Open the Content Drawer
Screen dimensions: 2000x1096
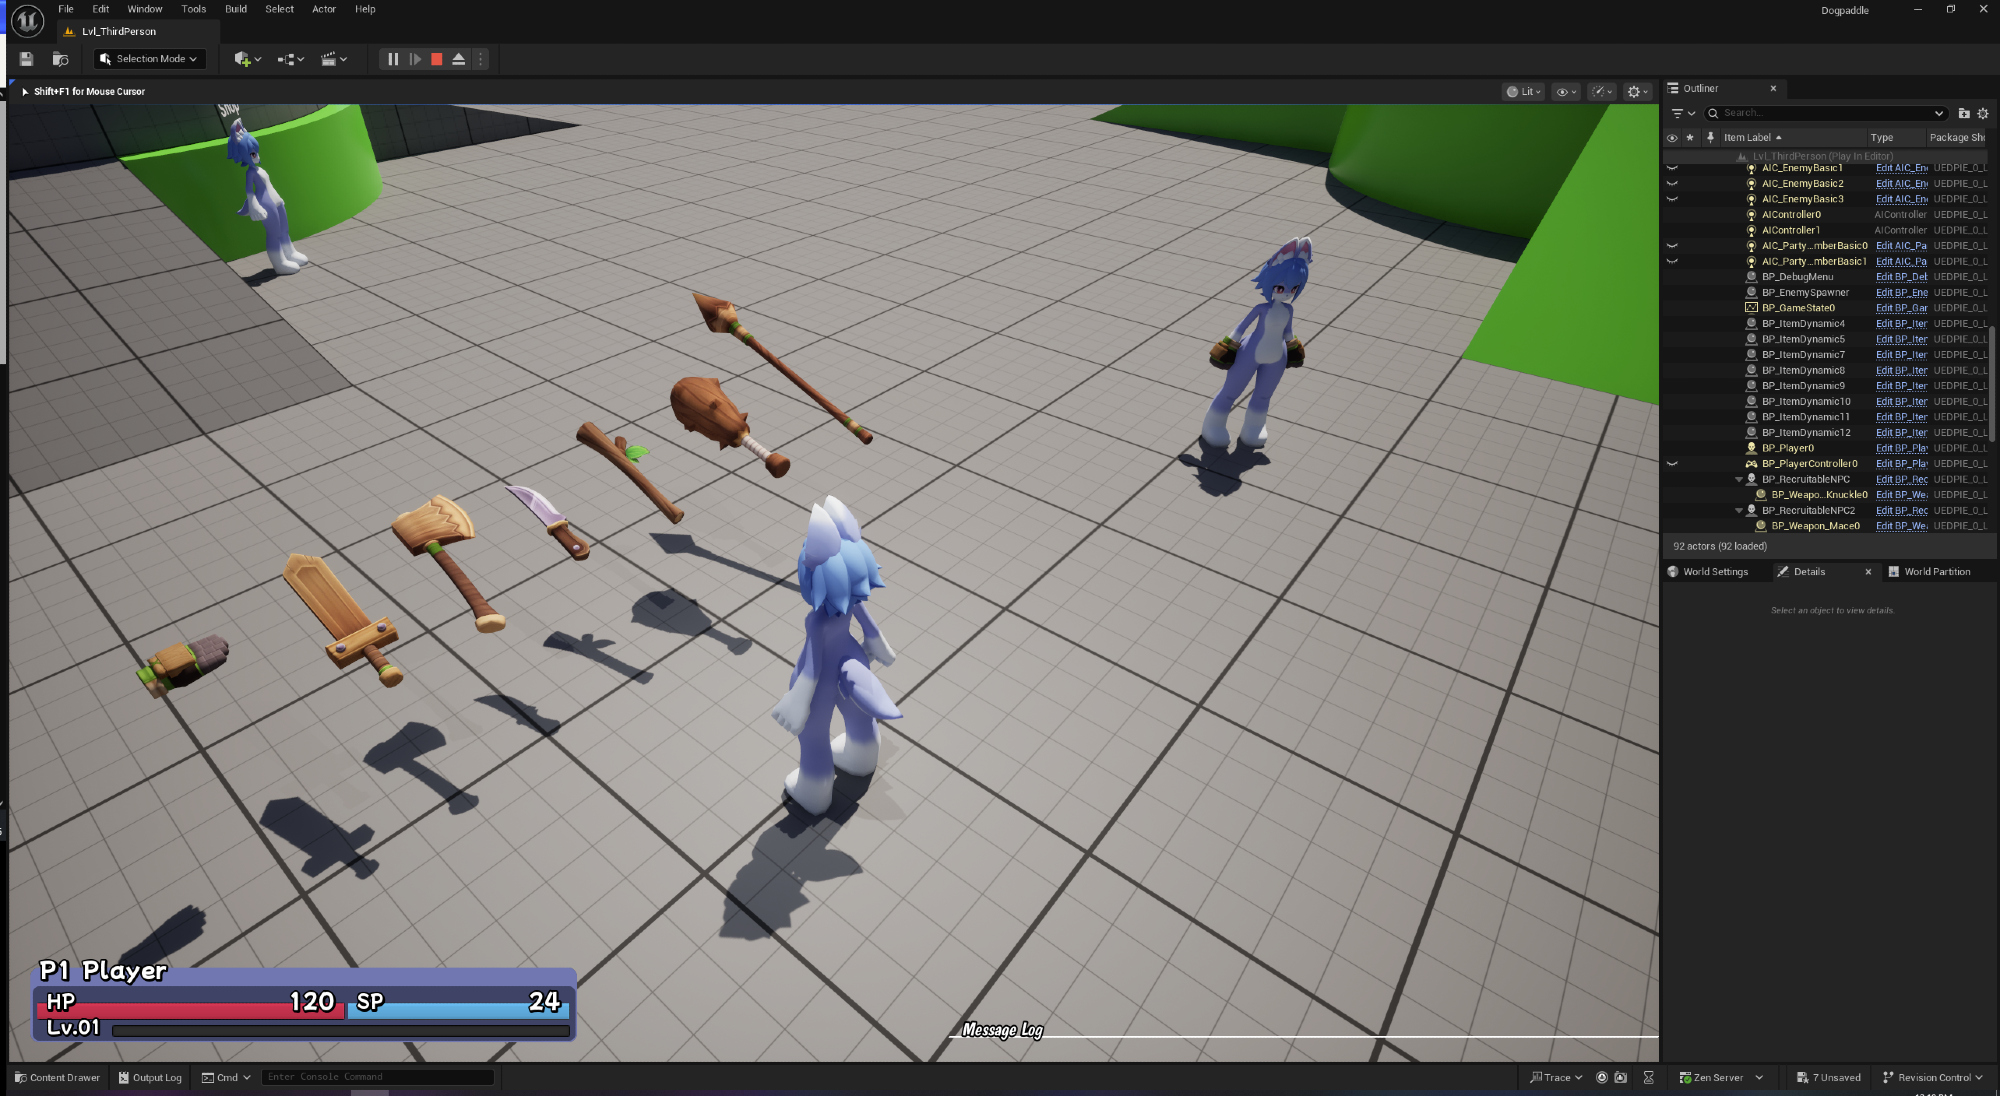pyautogui.click(x=57, y=1077)
